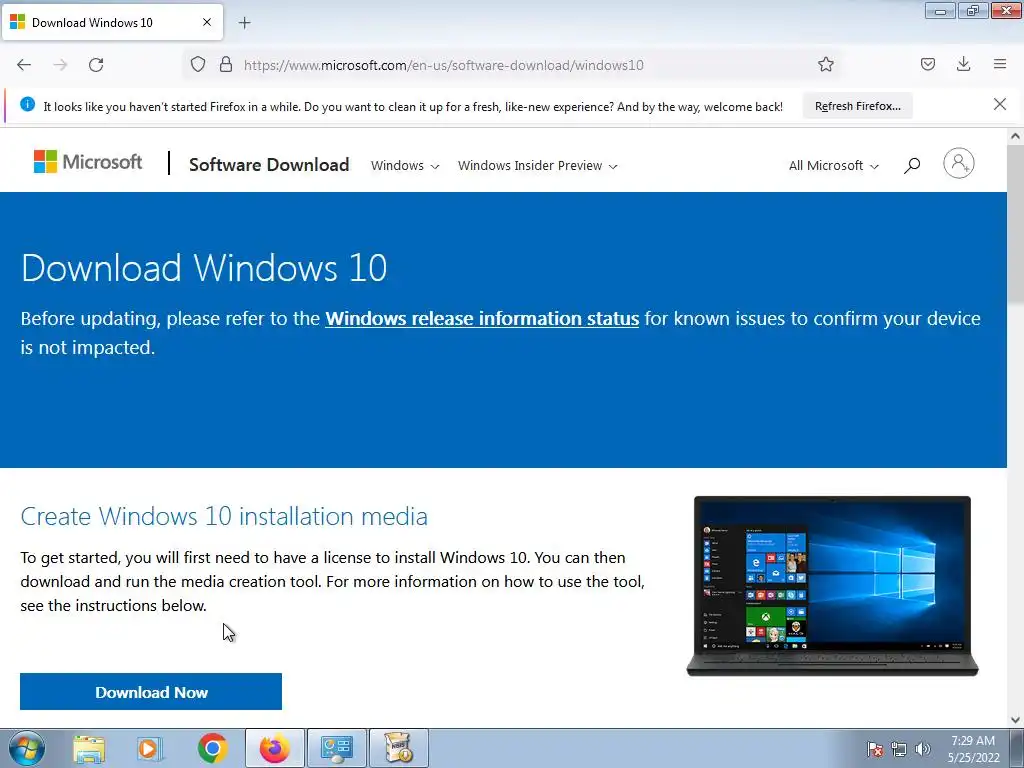Open the Control Panel taskbar item

coord(336,748)
